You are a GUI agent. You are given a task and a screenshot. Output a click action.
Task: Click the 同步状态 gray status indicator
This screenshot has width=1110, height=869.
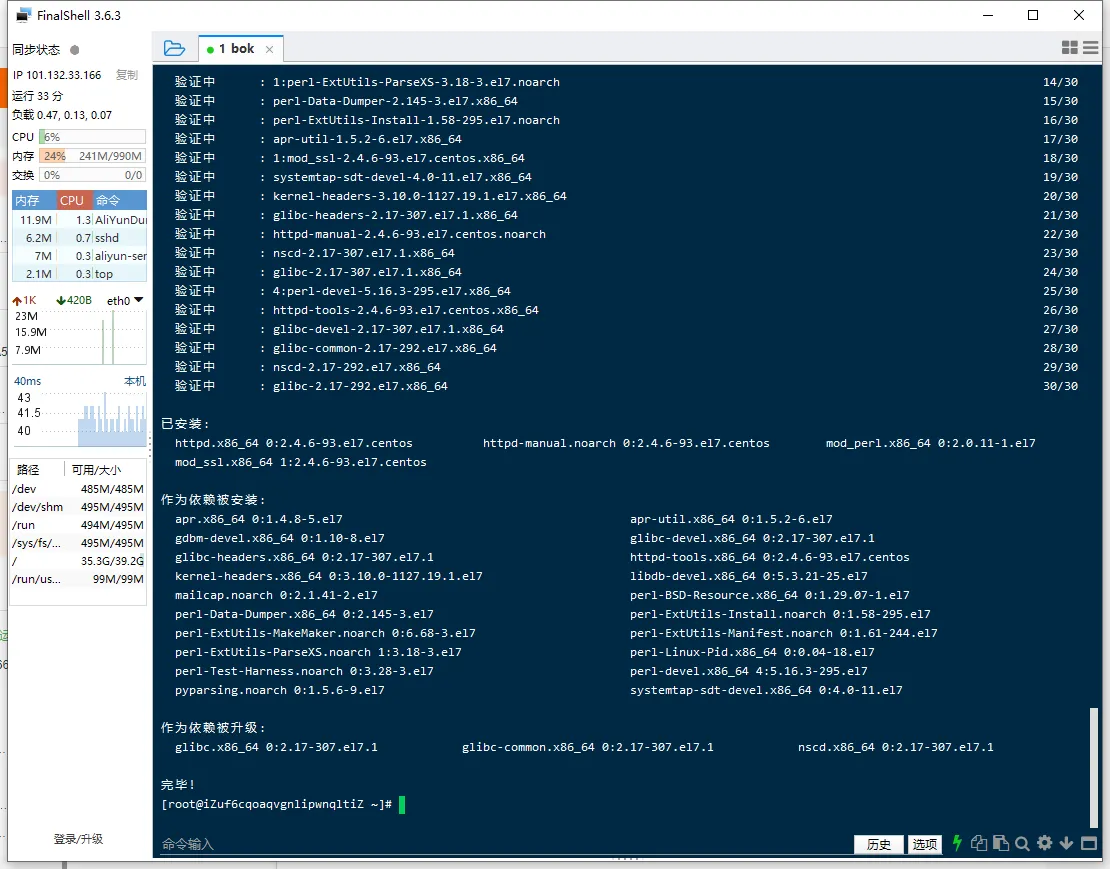[x=74, y=50]
